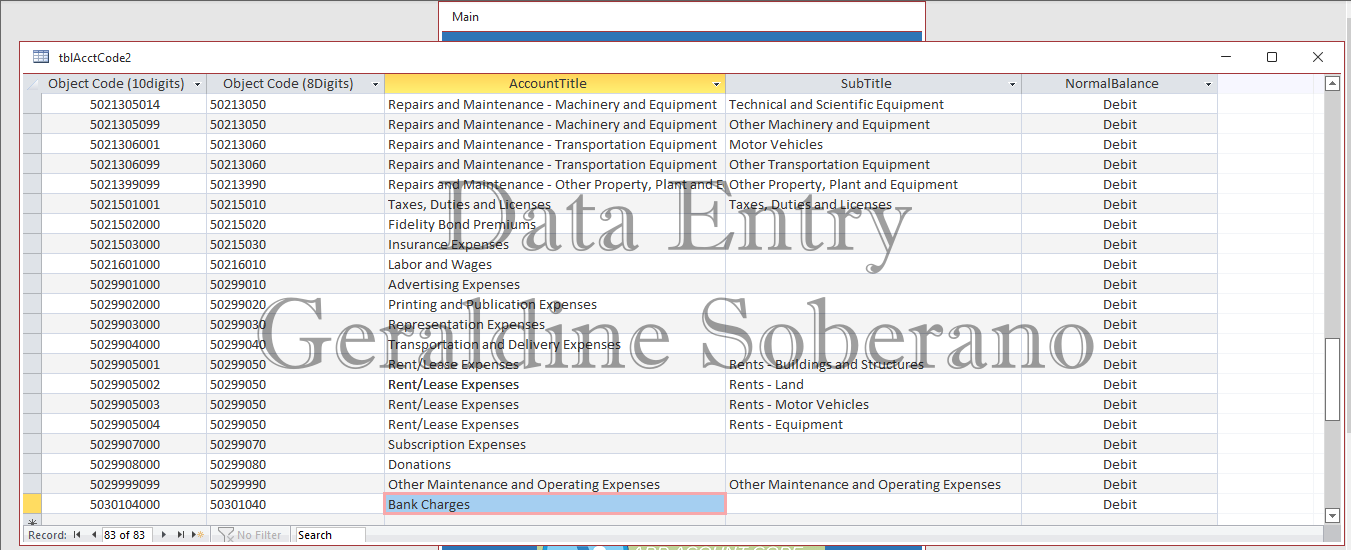The height and width of the screenshot is (550, 1351).
Task: Click the record Search box
Action: pos(330,535)
